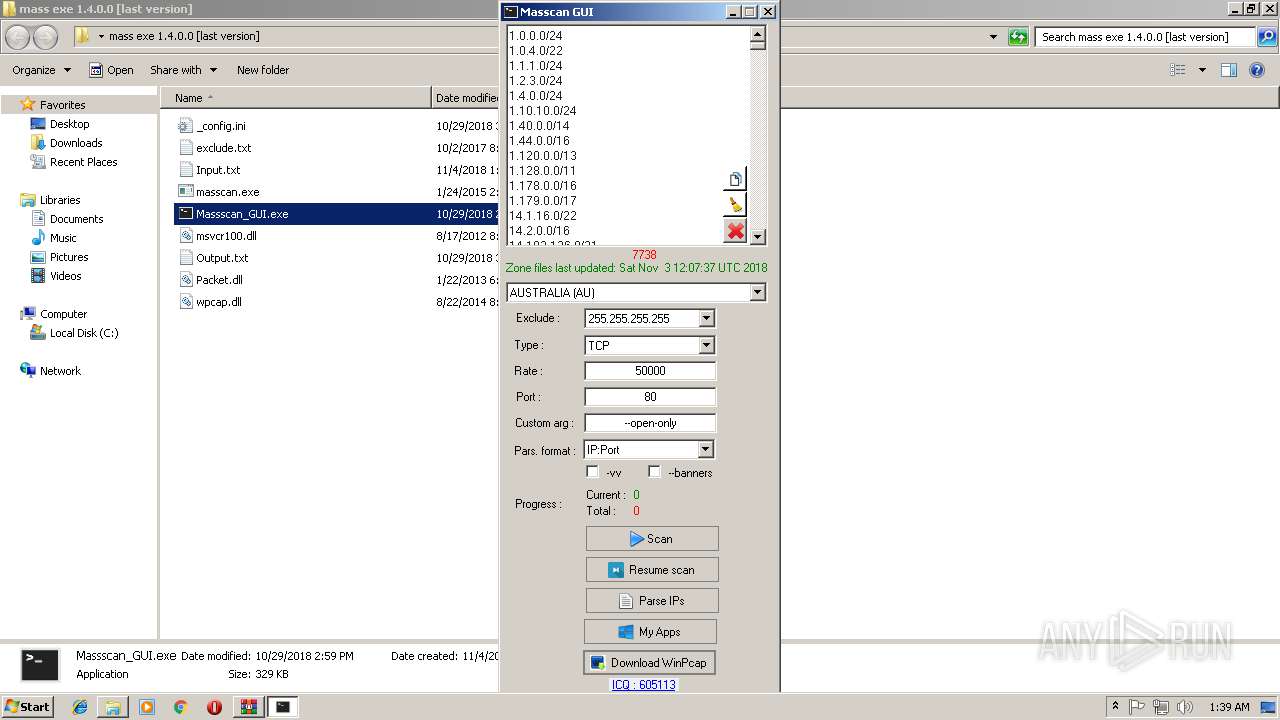The width and height of the screenshot is (1280, 720).
Task: Click the Explorer search magnifier icon
Action: click(x=1267, y=37)
